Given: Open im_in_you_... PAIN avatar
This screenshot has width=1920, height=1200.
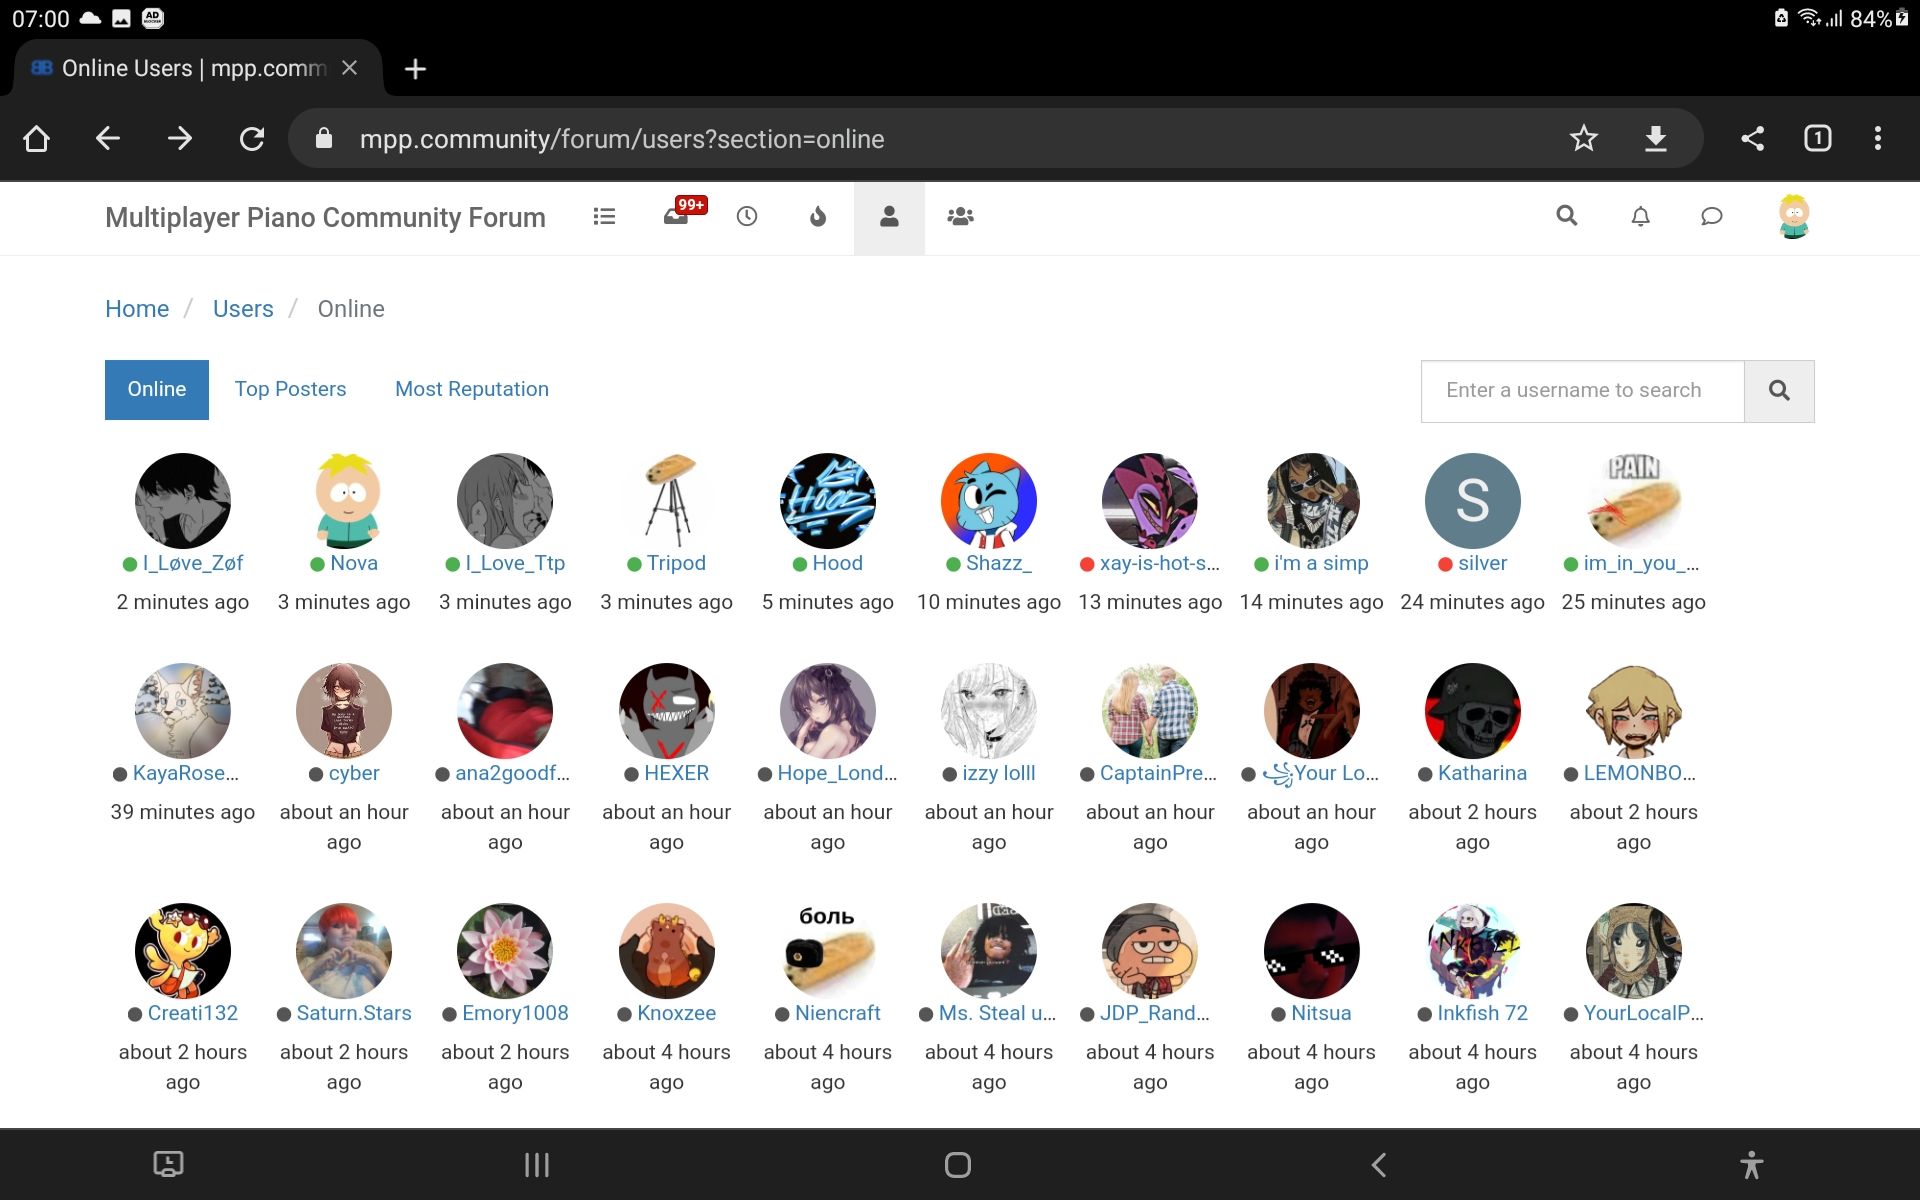Looking at the screenshot, I should [x=1633, y=500].
